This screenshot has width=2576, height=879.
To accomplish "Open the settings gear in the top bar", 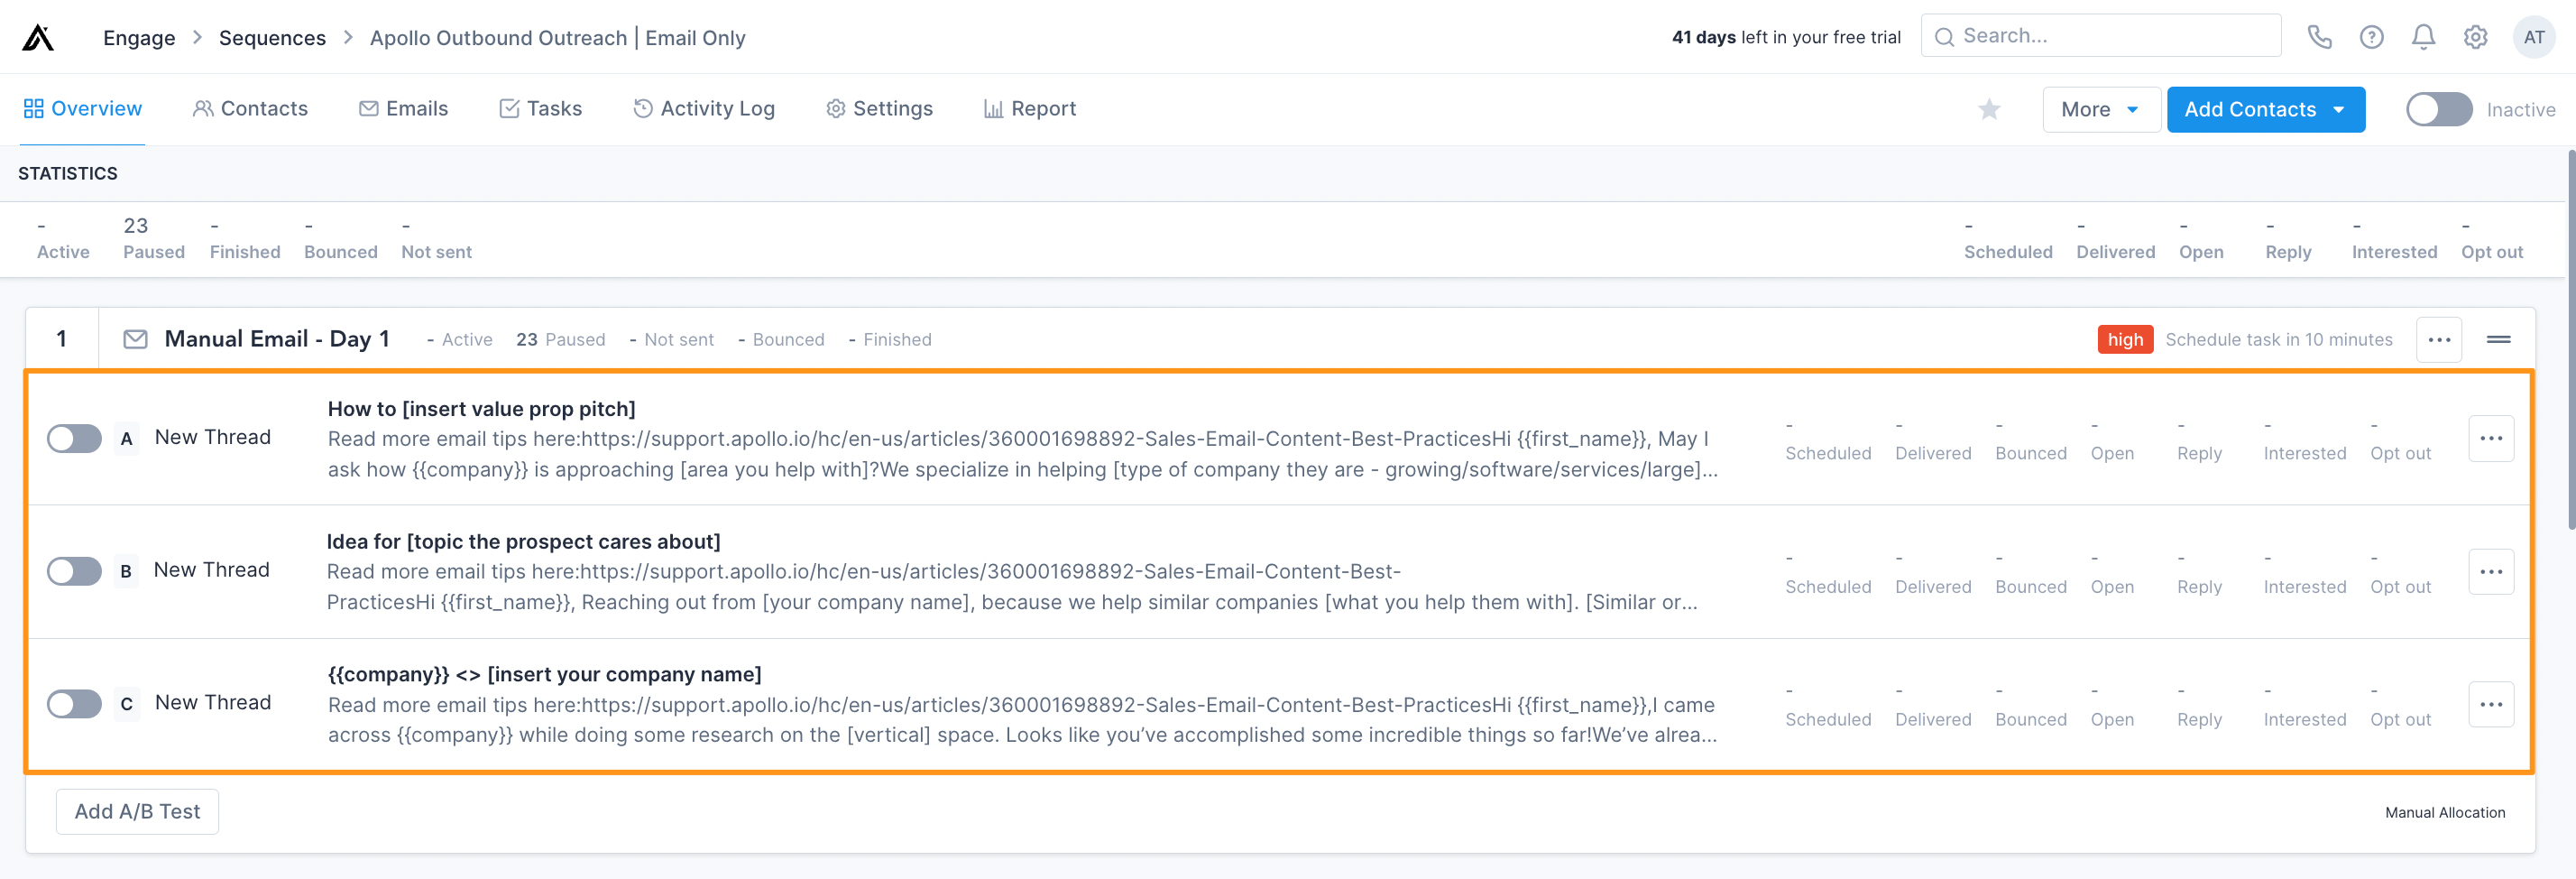I will (2475, 36).
